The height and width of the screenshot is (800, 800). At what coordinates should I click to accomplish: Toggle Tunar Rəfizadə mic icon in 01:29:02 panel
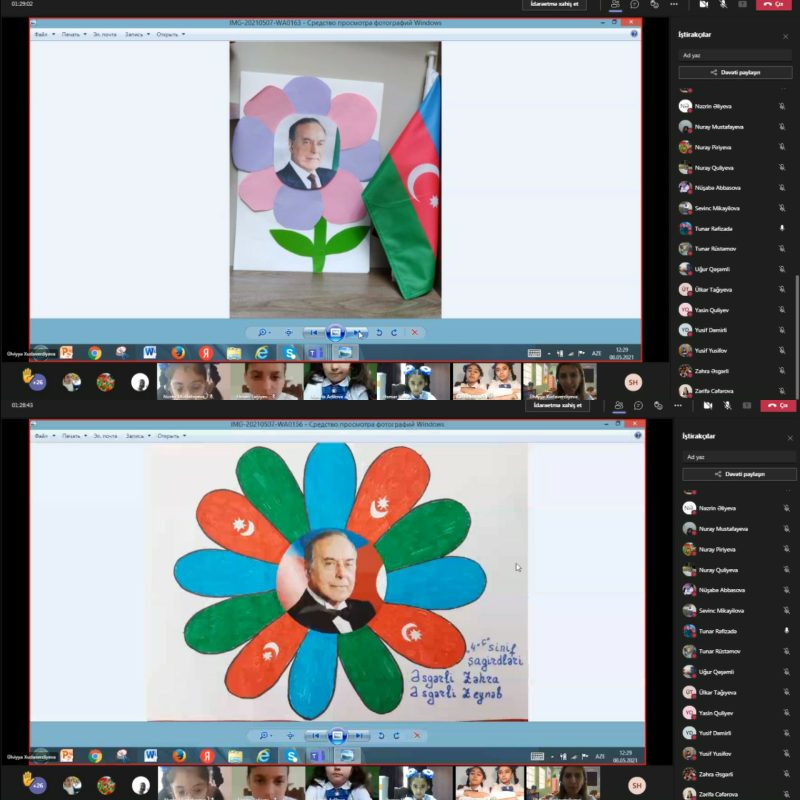[782, 229]
